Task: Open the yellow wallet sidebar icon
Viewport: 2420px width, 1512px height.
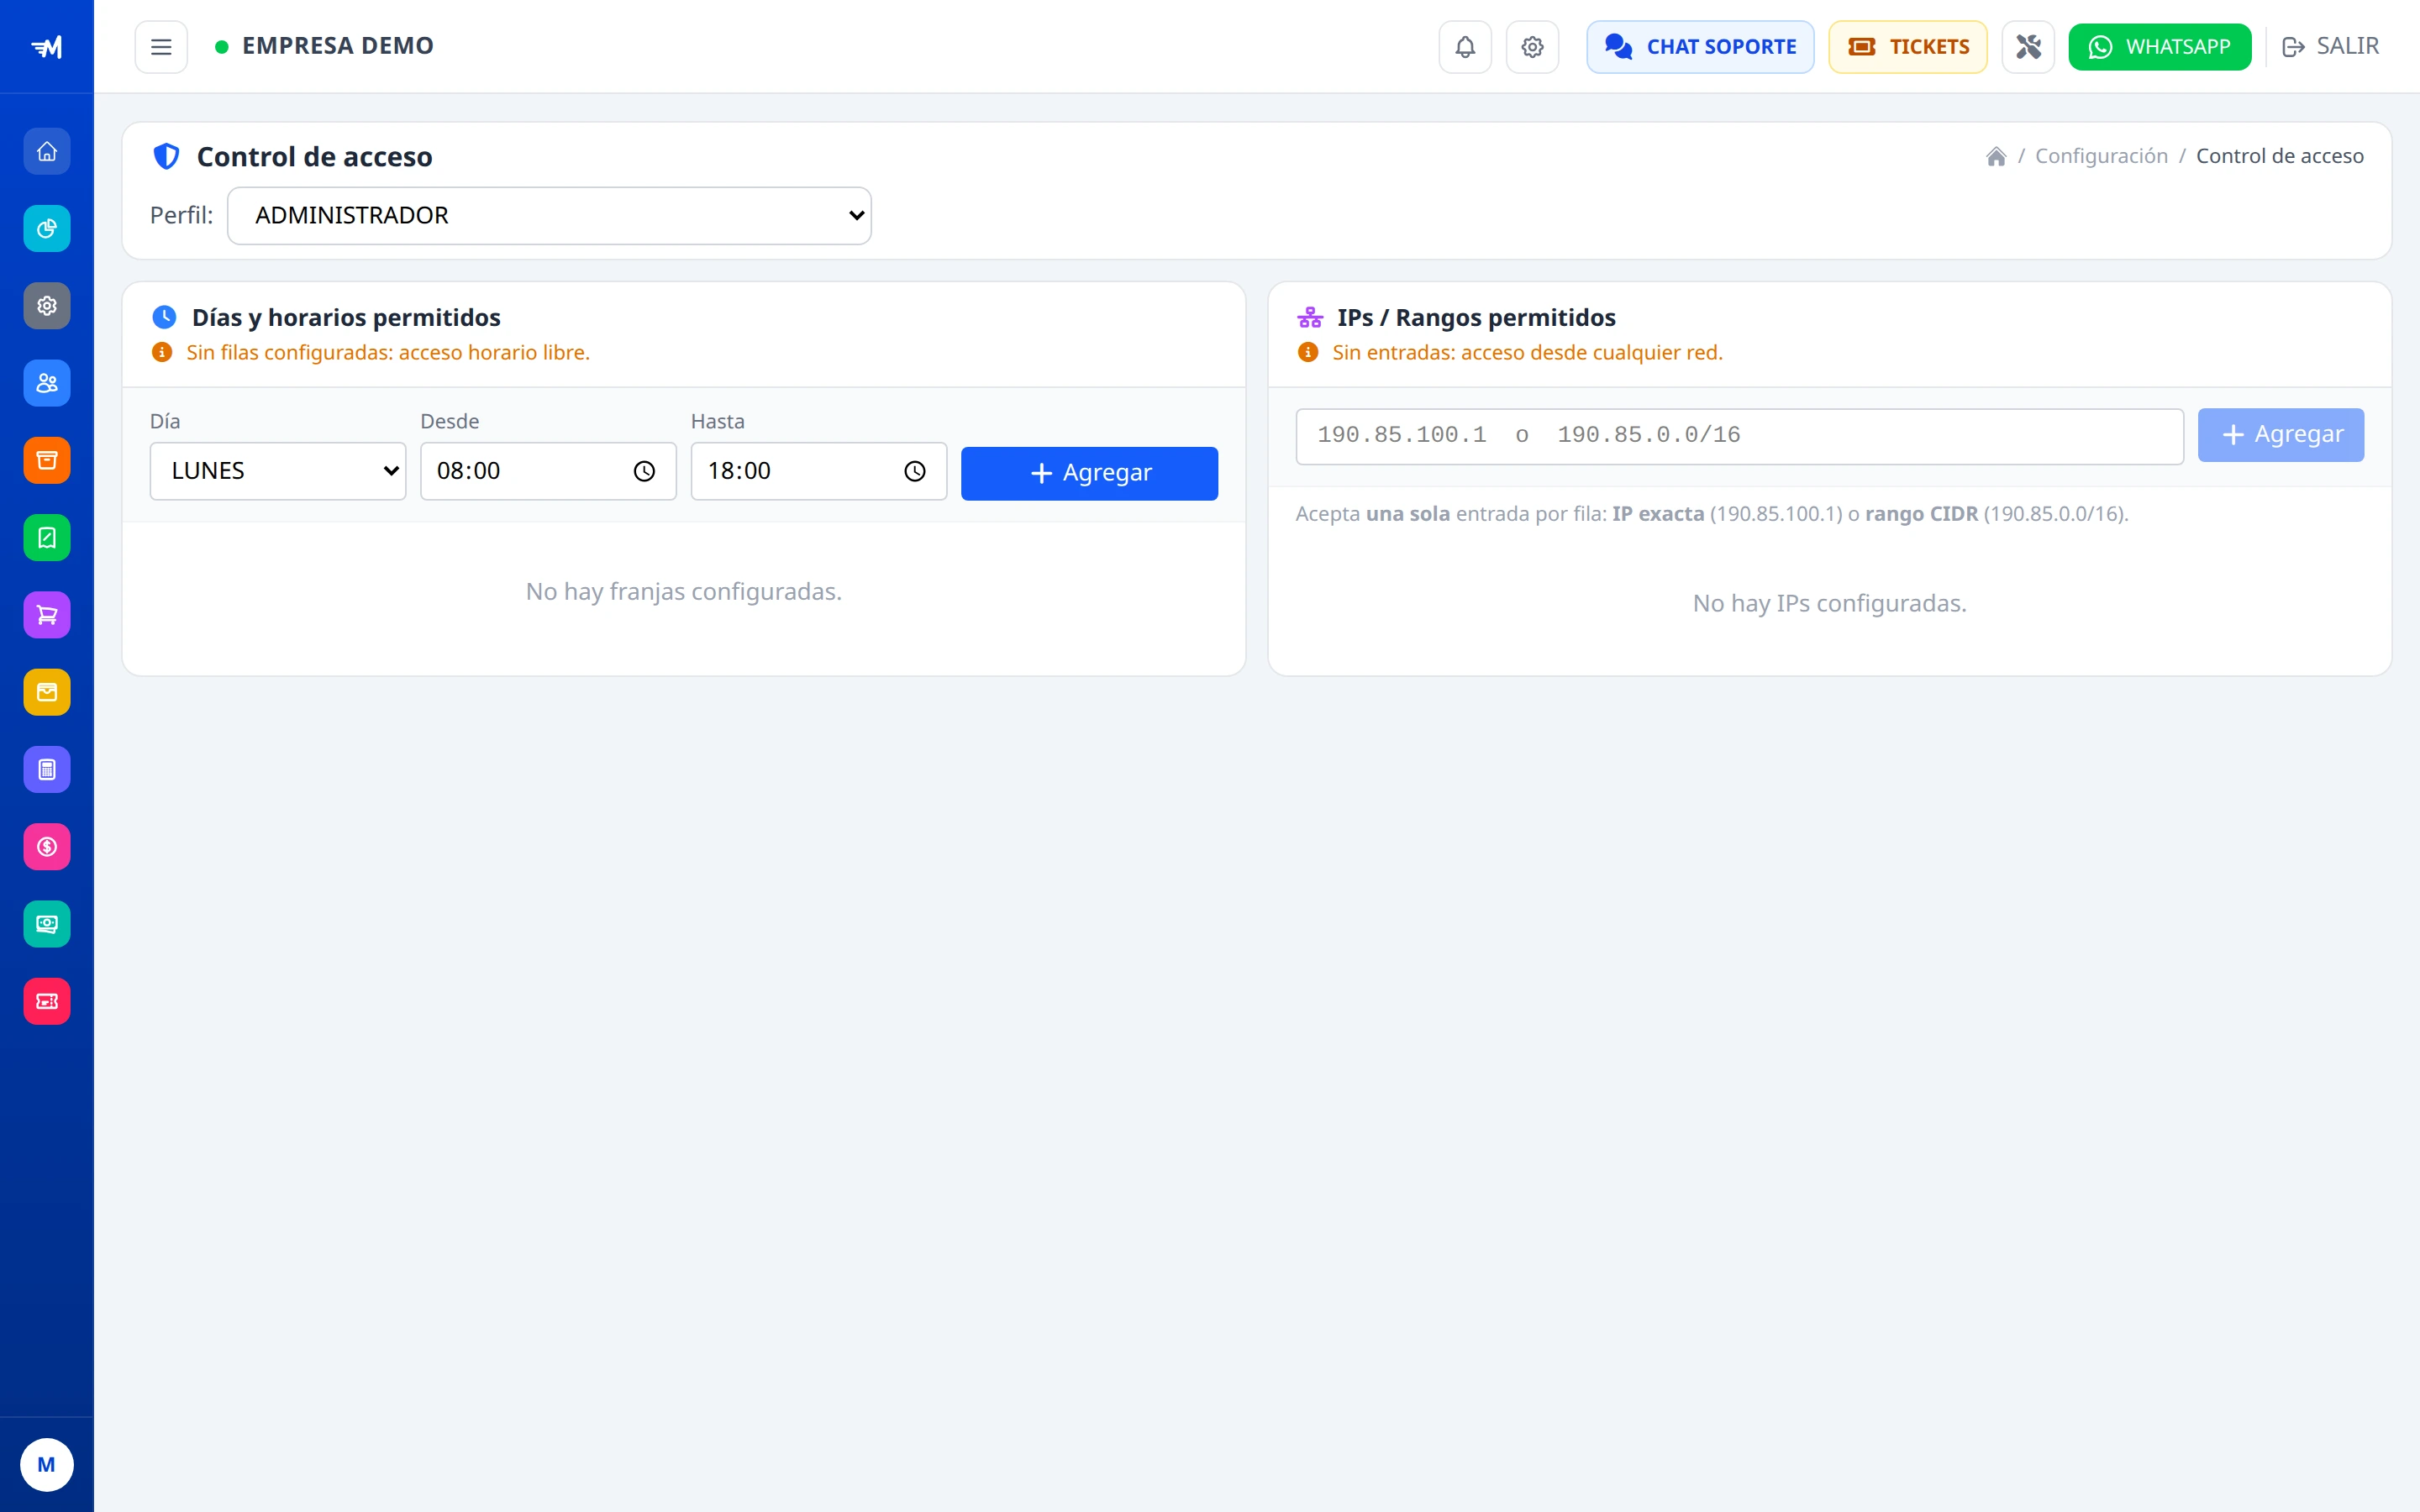Action: point(47,692)
